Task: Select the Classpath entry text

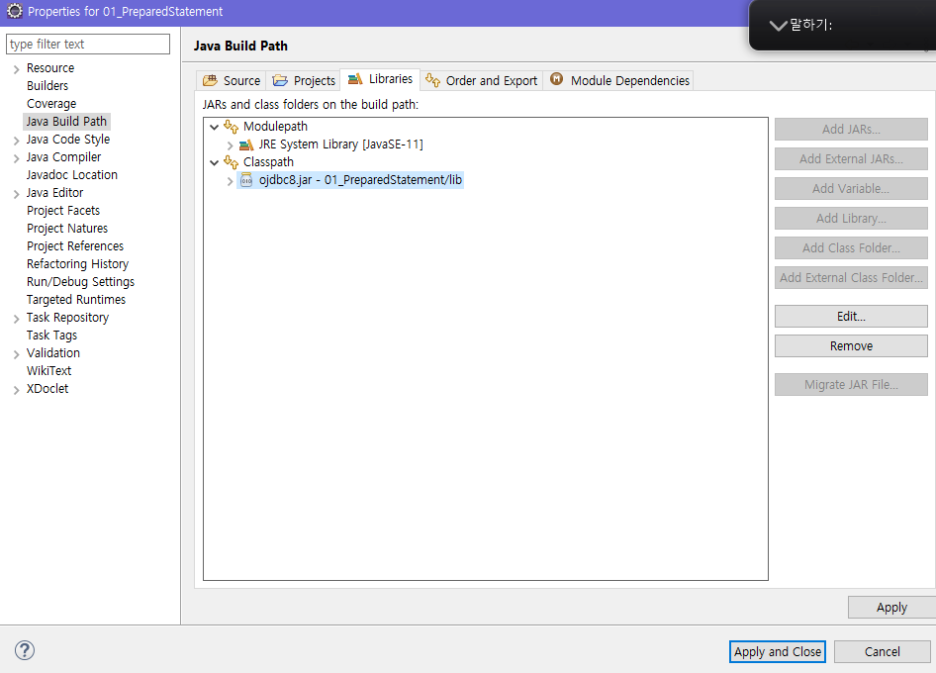Action: coord(268,162)
